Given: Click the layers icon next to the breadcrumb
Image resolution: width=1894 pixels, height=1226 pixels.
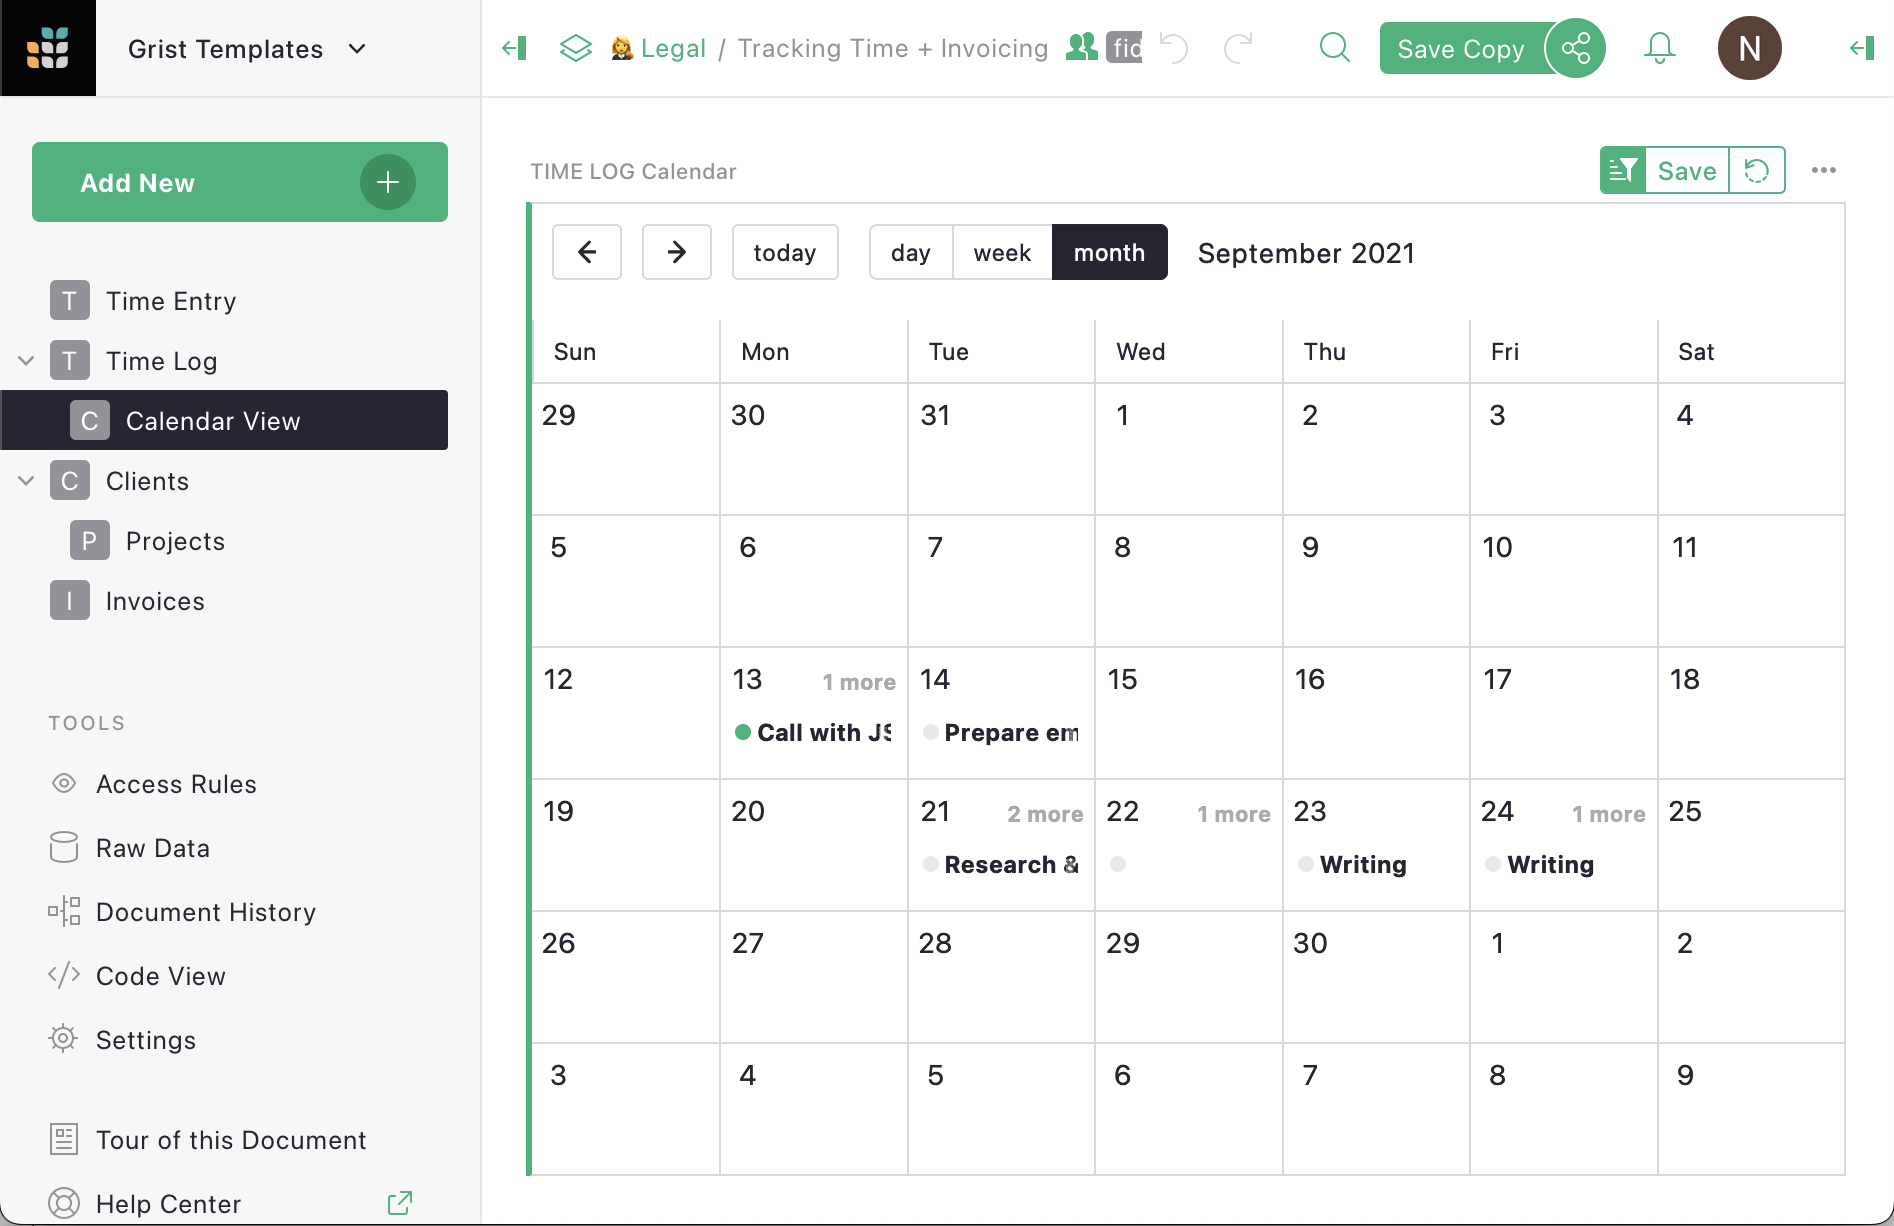Looking at the screenshot, I should click(x=575, y=47).
